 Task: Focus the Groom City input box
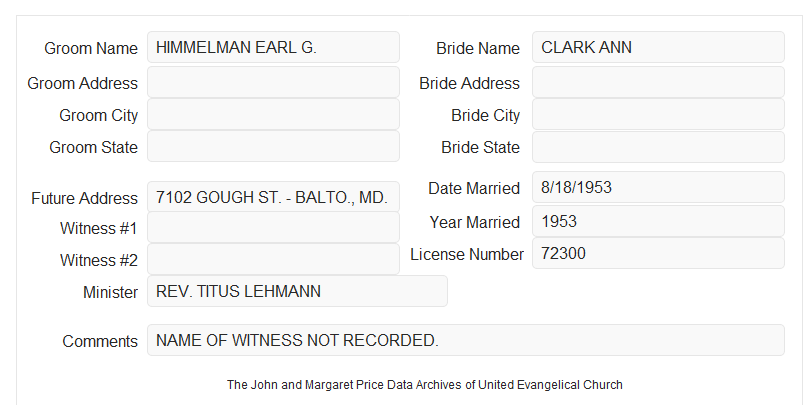(x=273, y=114)
